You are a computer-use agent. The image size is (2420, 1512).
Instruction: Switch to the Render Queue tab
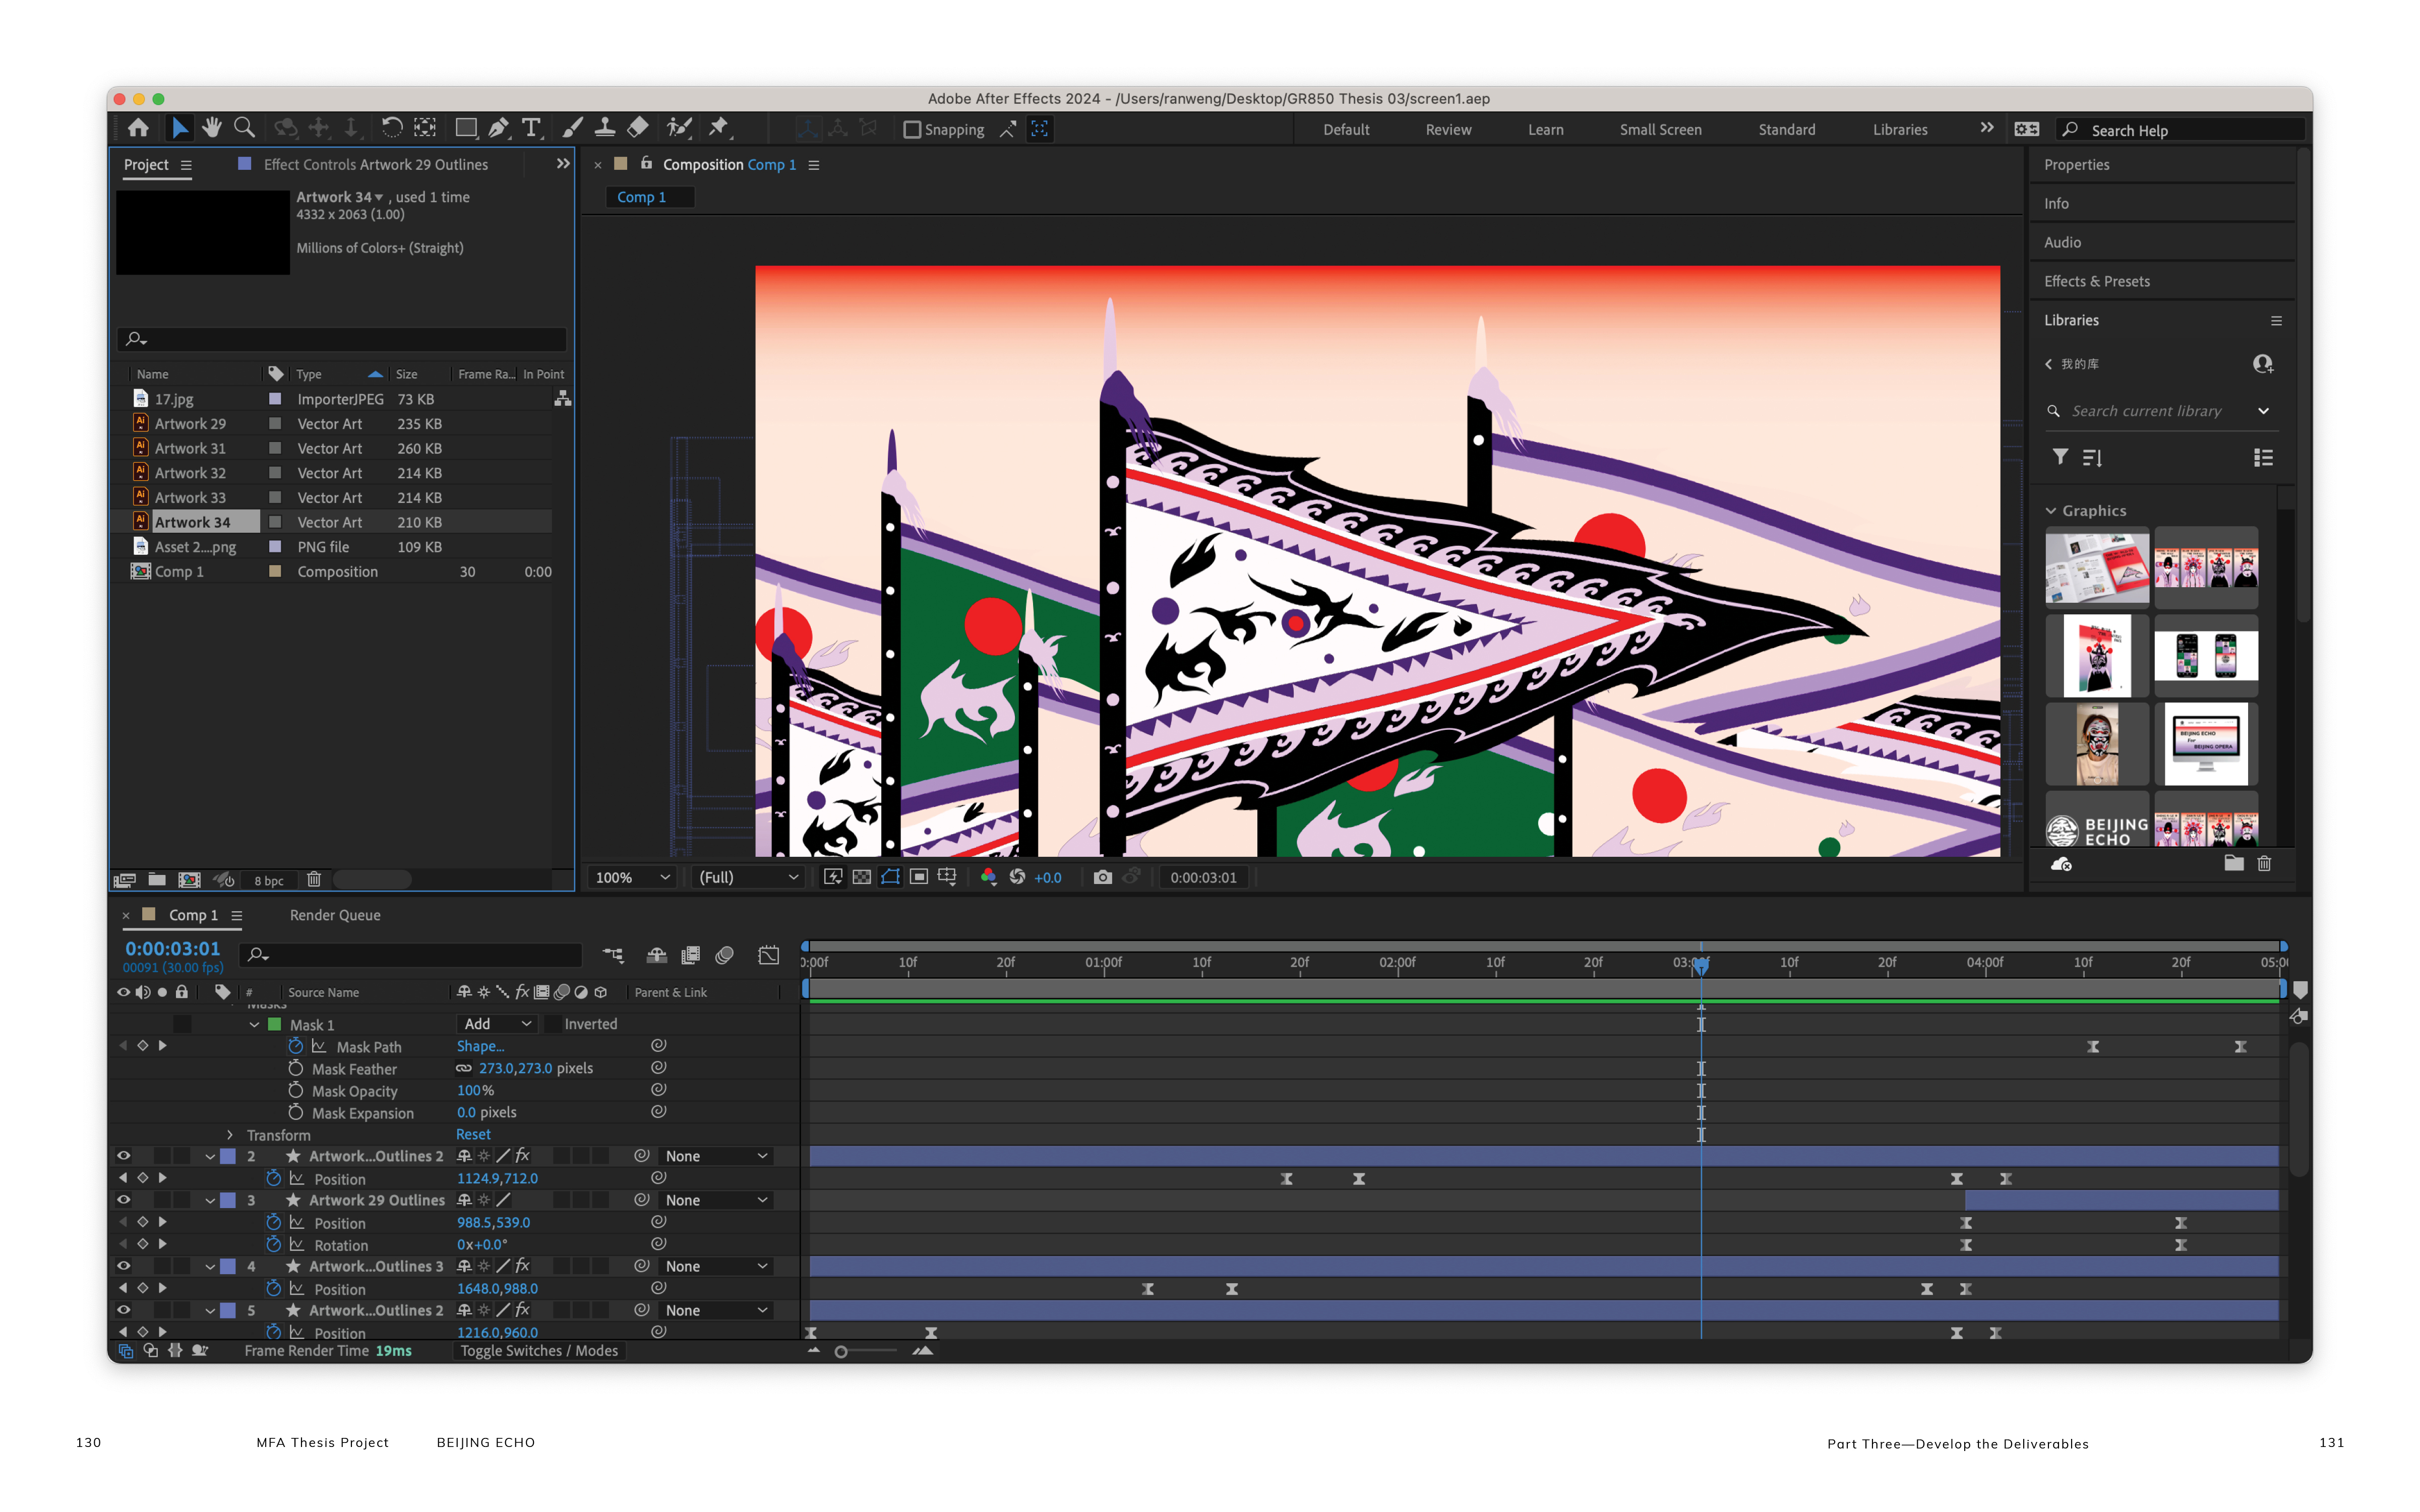(335, 915)
